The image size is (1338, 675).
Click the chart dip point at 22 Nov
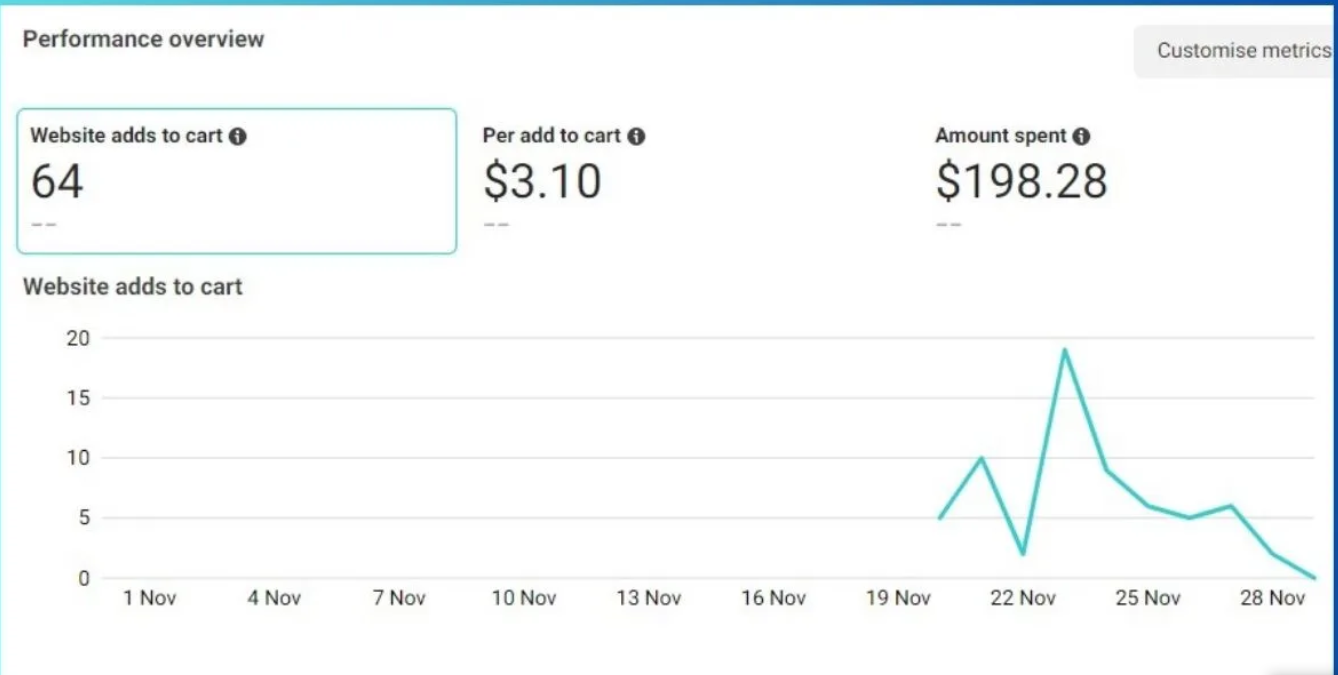tap(1023, 554)
